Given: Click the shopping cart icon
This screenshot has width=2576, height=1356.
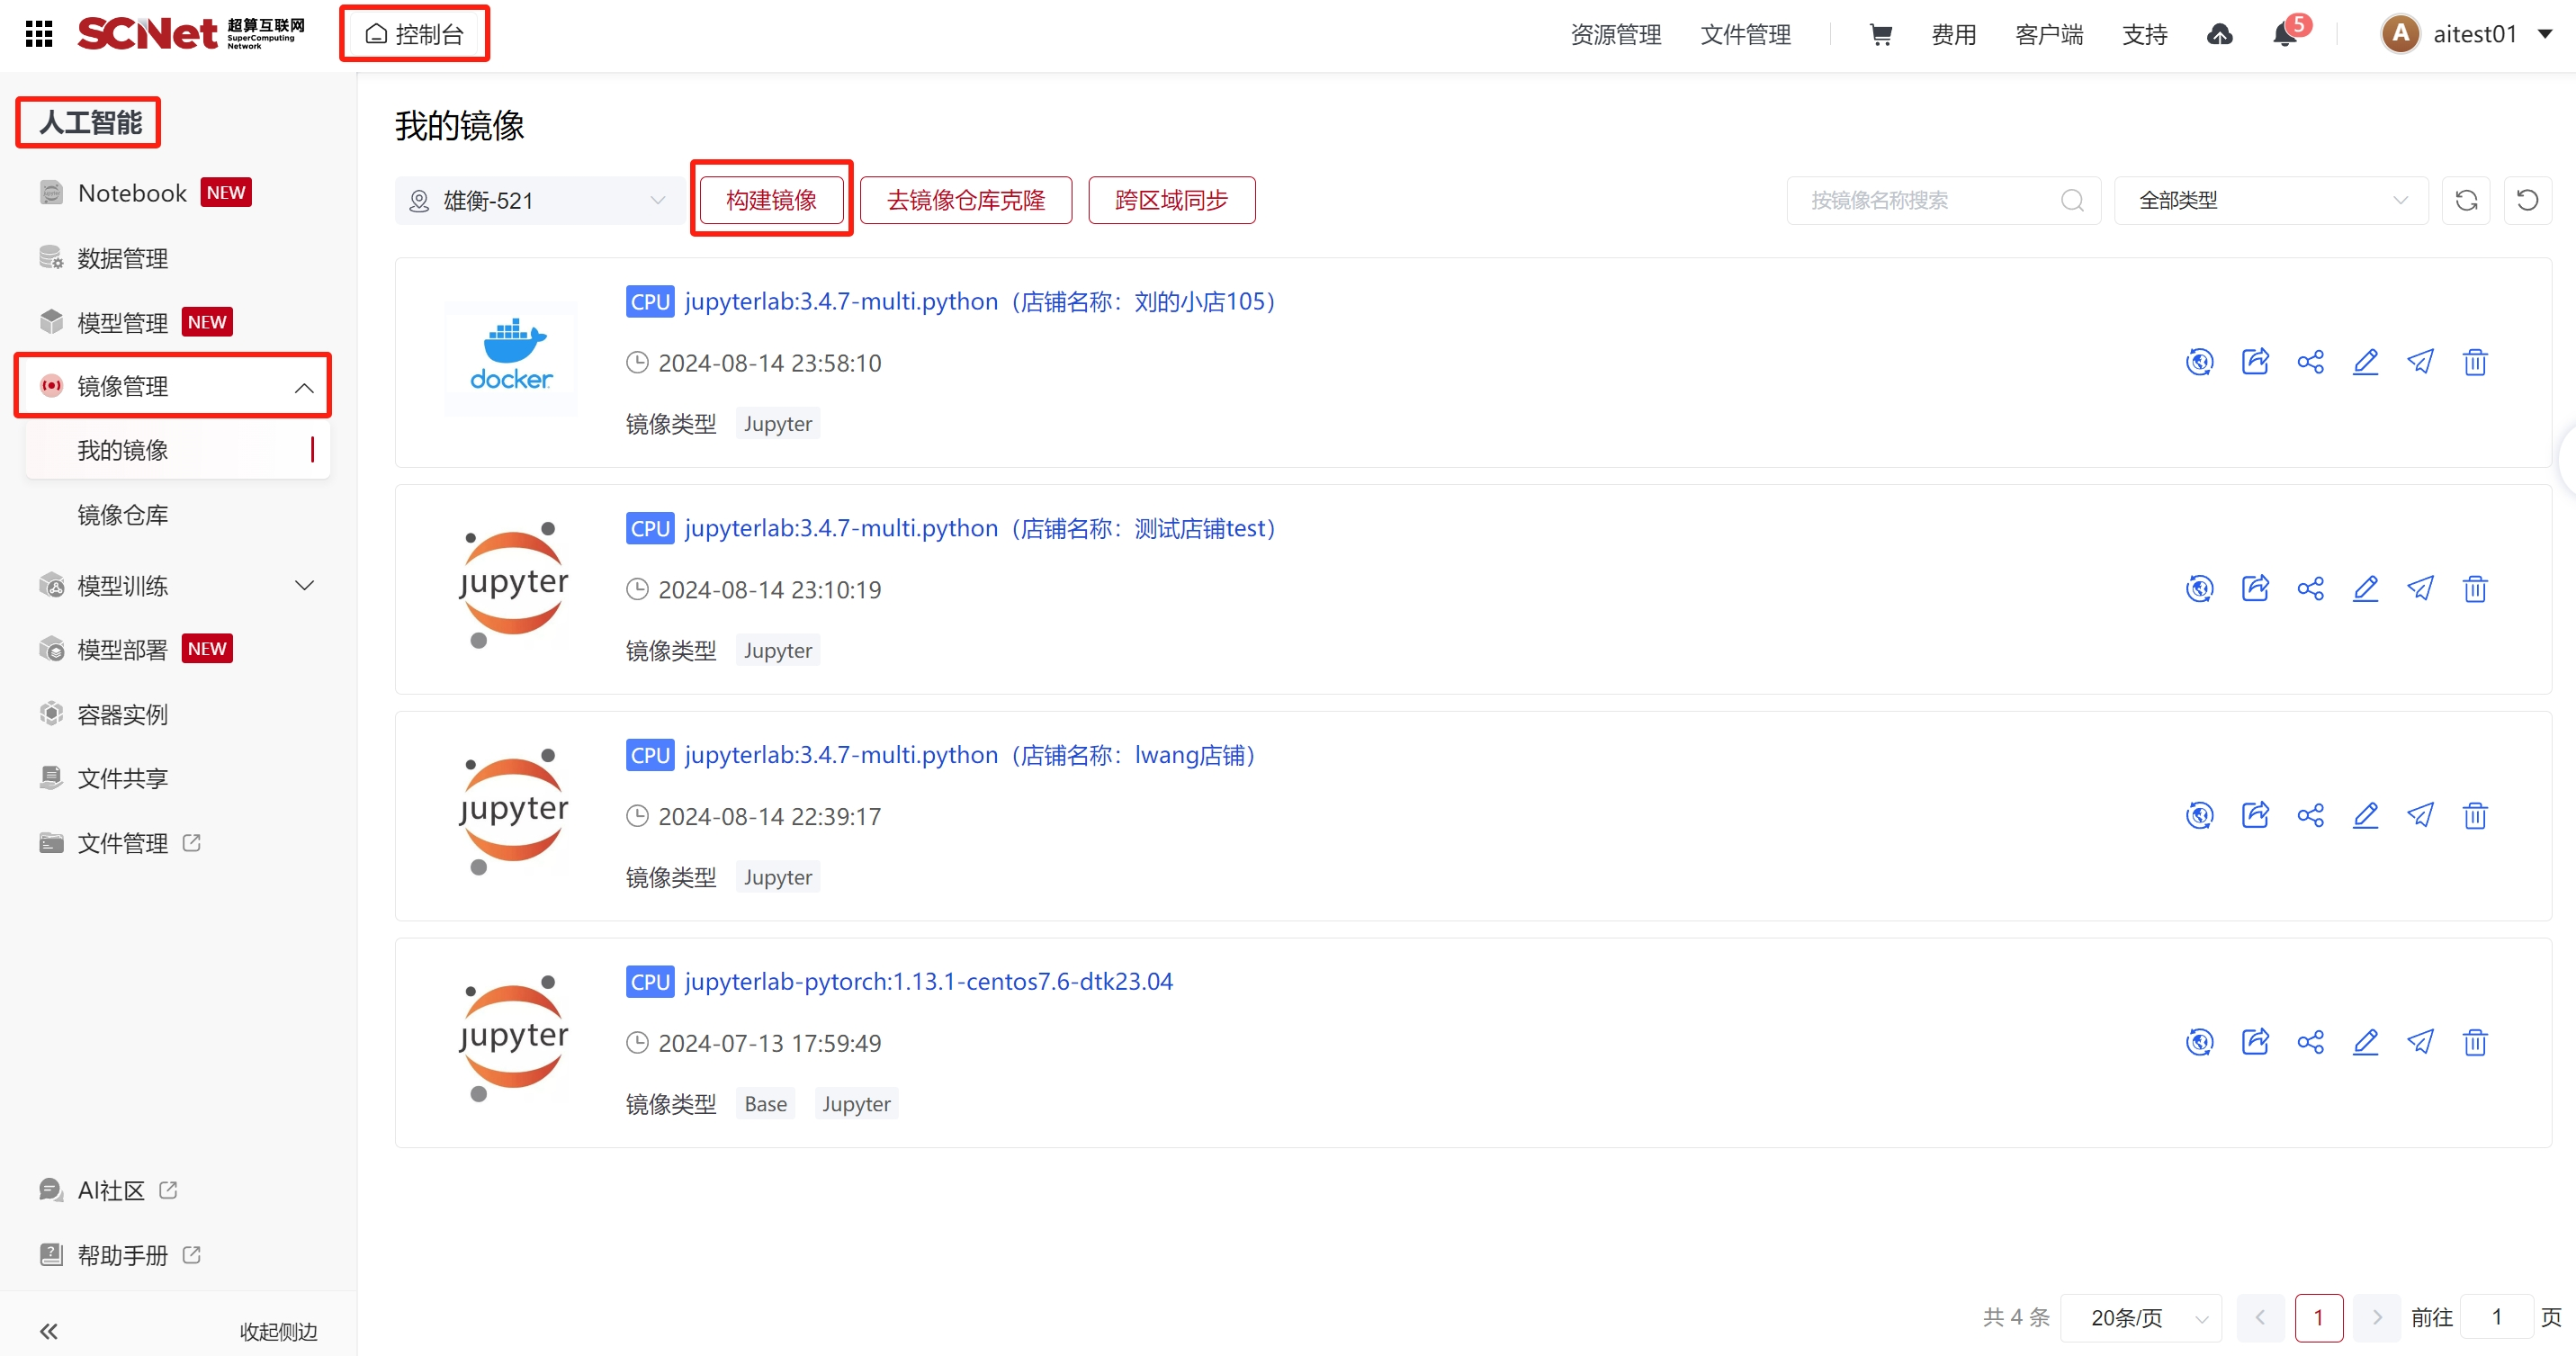Looking at the screenshot, I should (1880, 35).
